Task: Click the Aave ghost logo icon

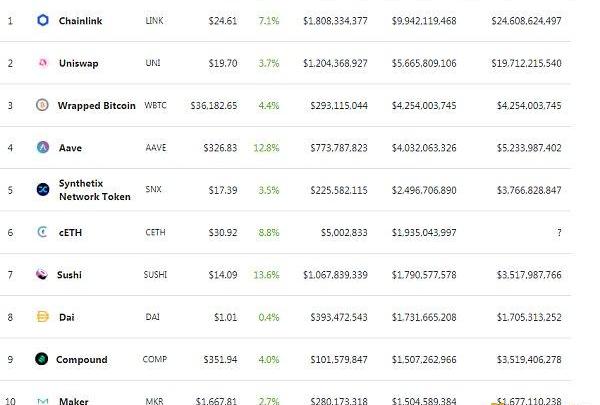Action: tap(43, 147)
